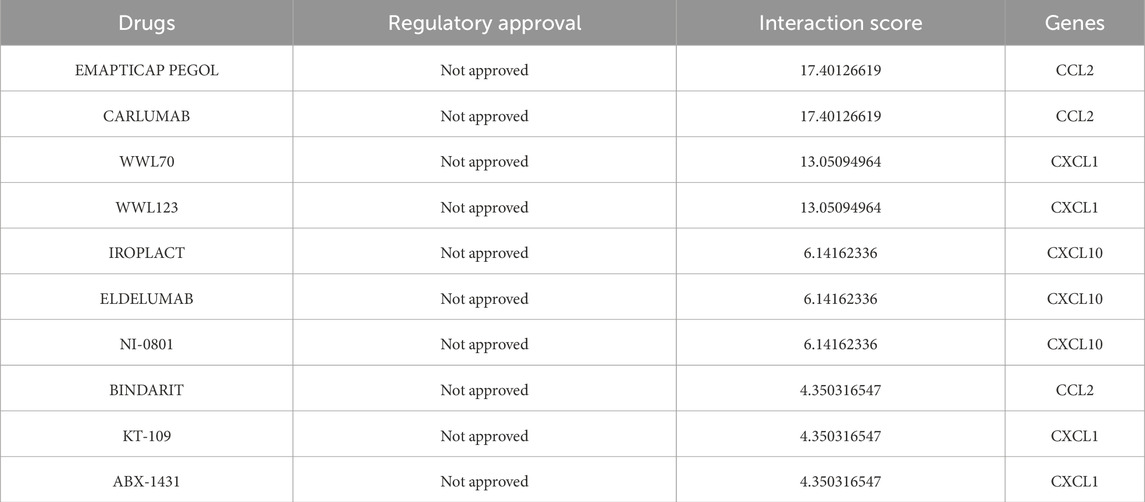Click the interaction score in the WWL70 row

840,162
